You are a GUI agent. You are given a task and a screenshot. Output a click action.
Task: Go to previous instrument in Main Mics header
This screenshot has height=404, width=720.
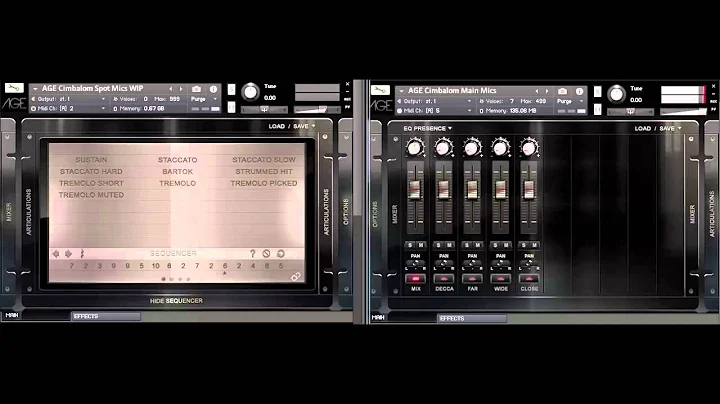pos(536,91)
